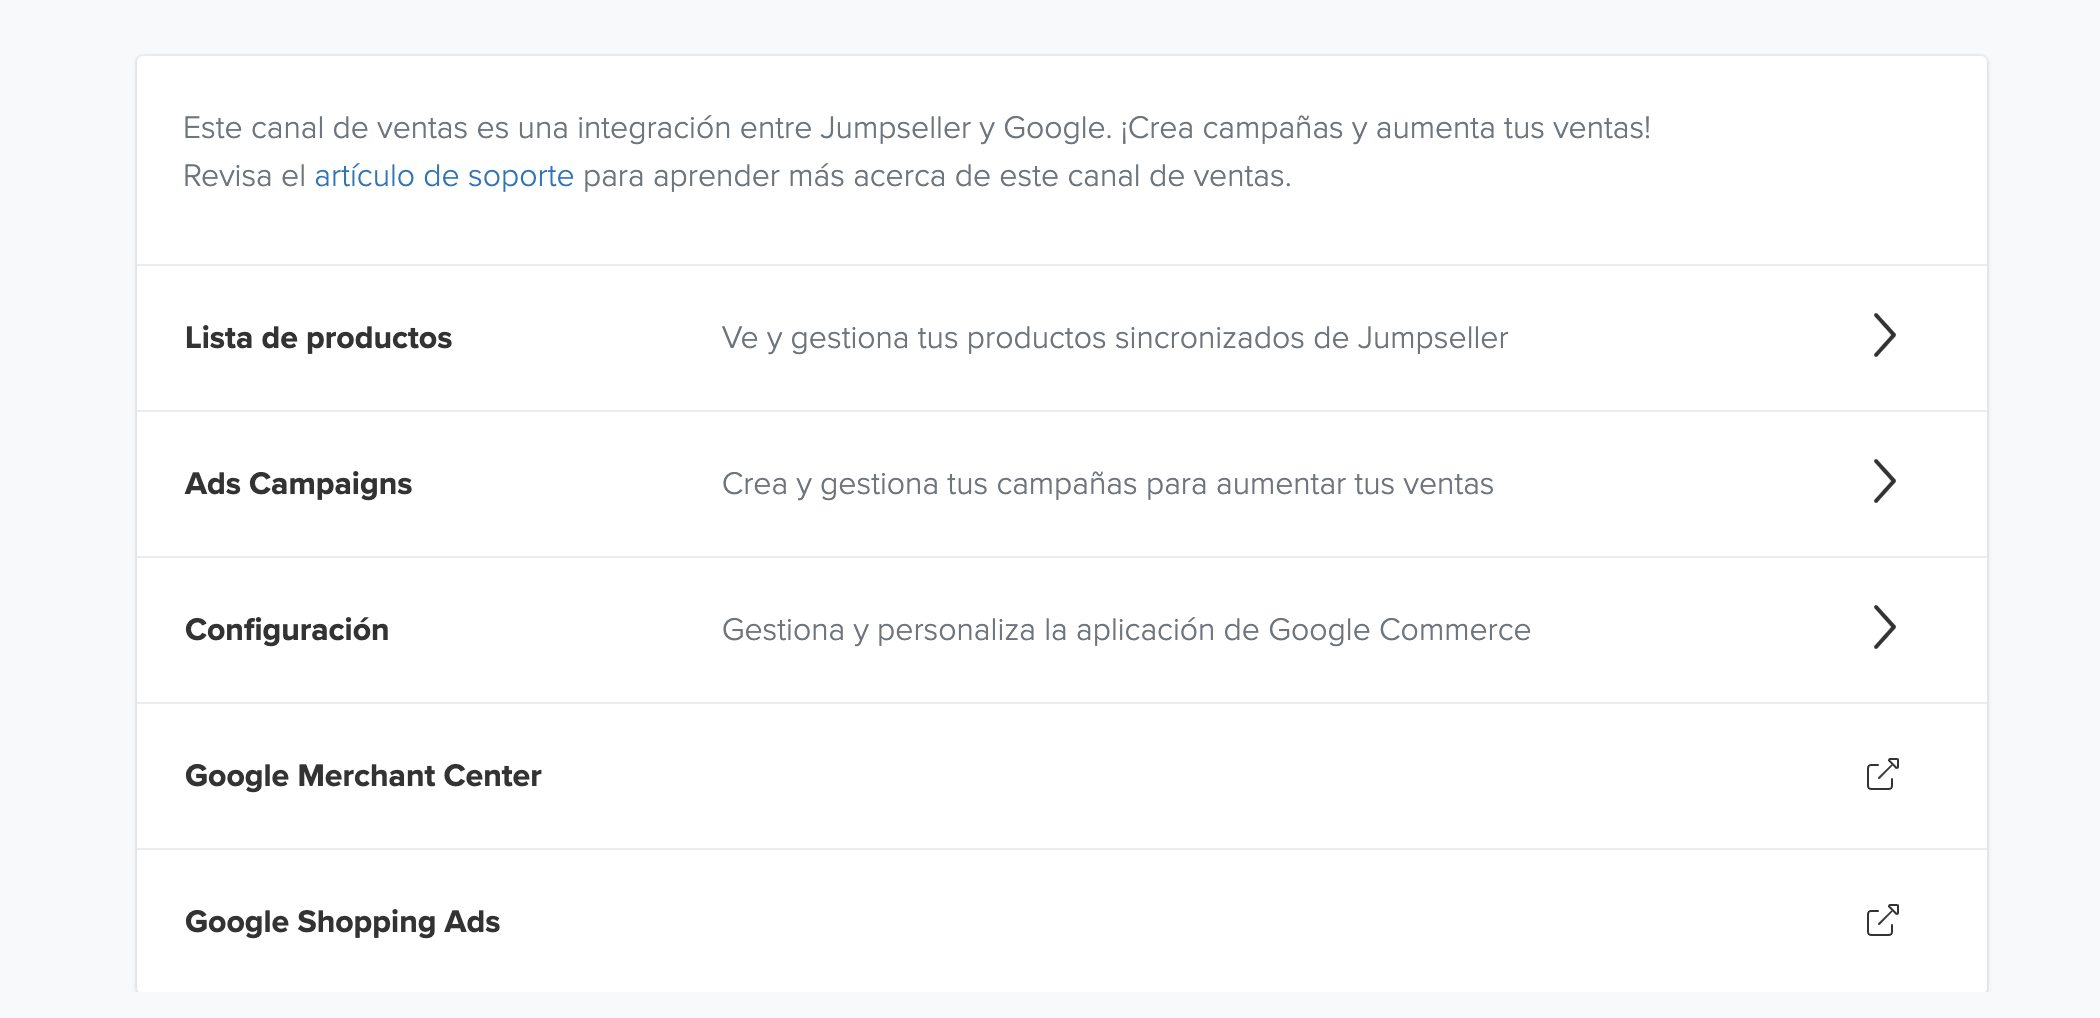This screenshot has height=1018, width=2100.
Task: Go to the Configuración title
Action: click(287, 630)
